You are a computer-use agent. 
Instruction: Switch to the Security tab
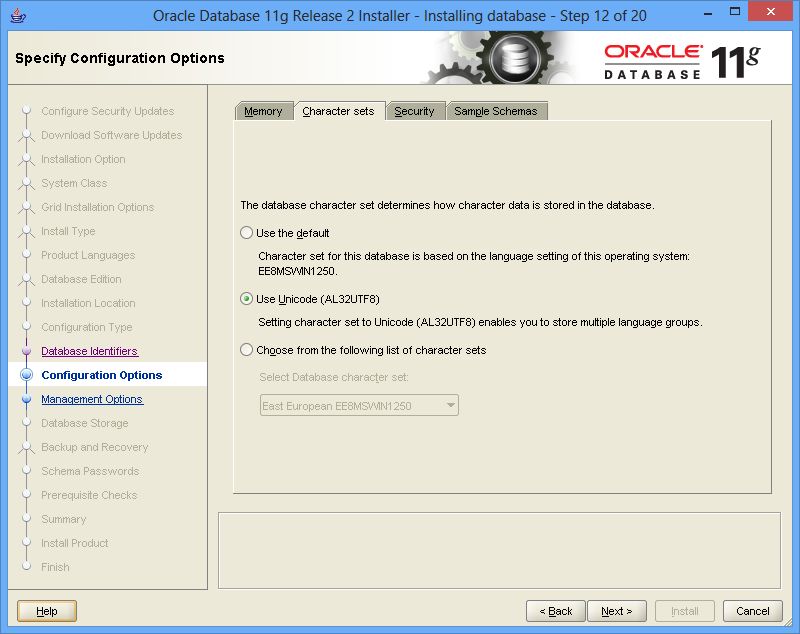(x=414, y=111)
